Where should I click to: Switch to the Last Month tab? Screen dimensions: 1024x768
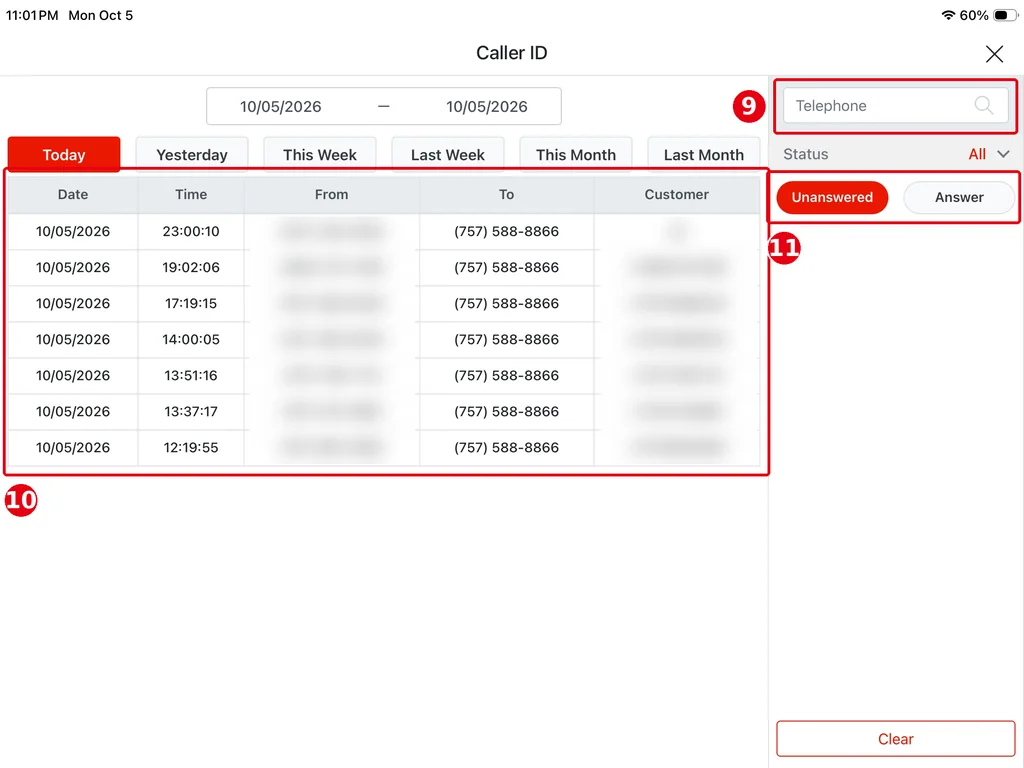pos(704,155)
